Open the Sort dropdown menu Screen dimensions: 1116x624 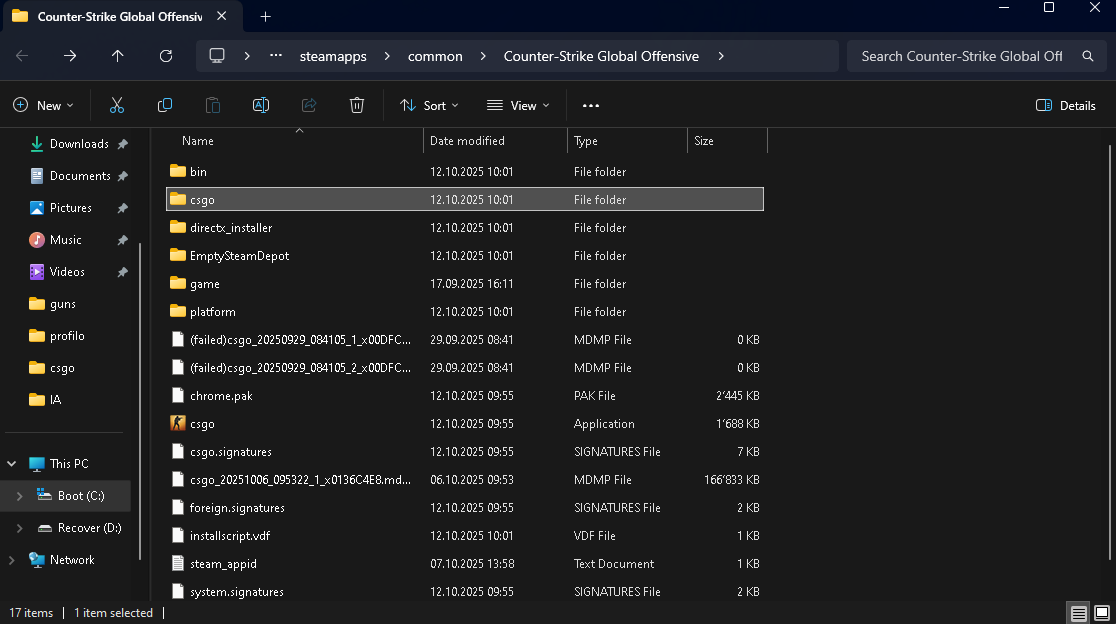click(429, 105)
